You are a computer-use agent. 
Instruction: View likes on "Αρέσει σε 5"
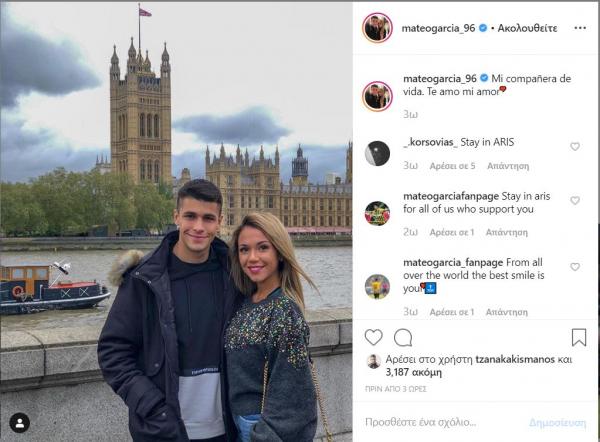click(452, 165)
